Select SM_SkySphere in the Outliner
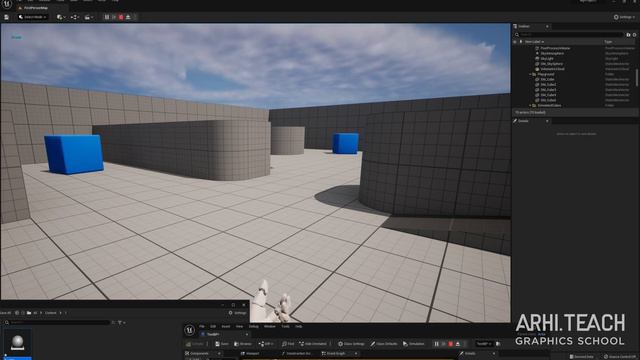Screen dimensions: 640x360 pos(551,64)
